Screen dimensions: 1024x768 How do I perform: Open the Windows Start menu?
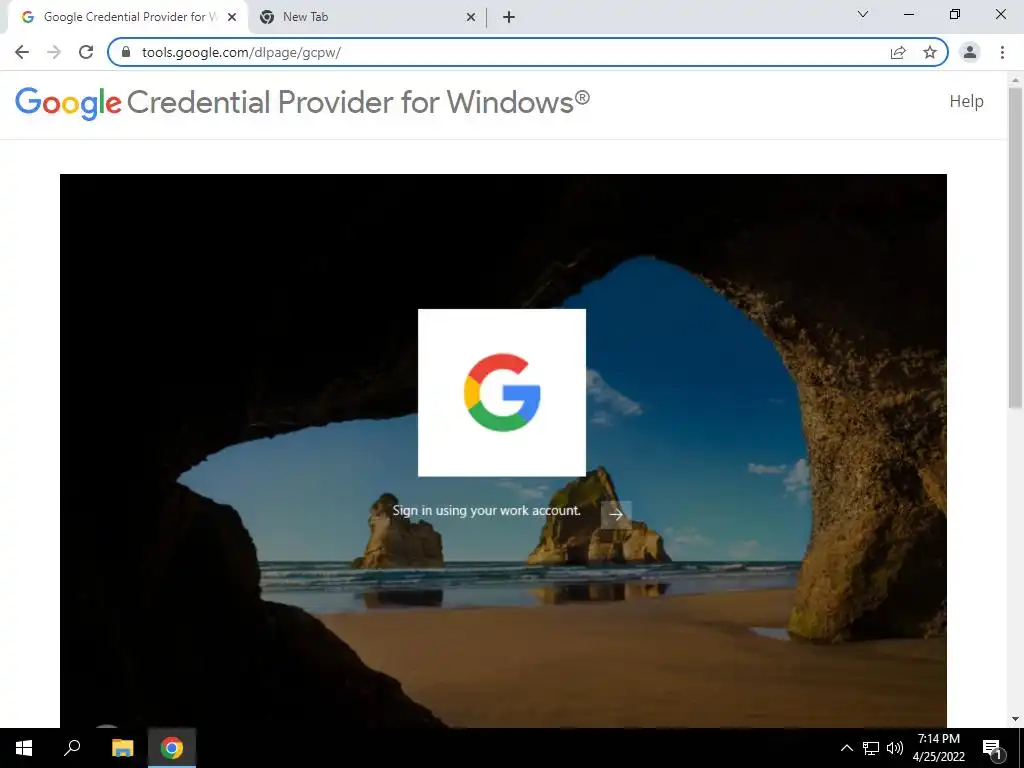coord(24,748)
